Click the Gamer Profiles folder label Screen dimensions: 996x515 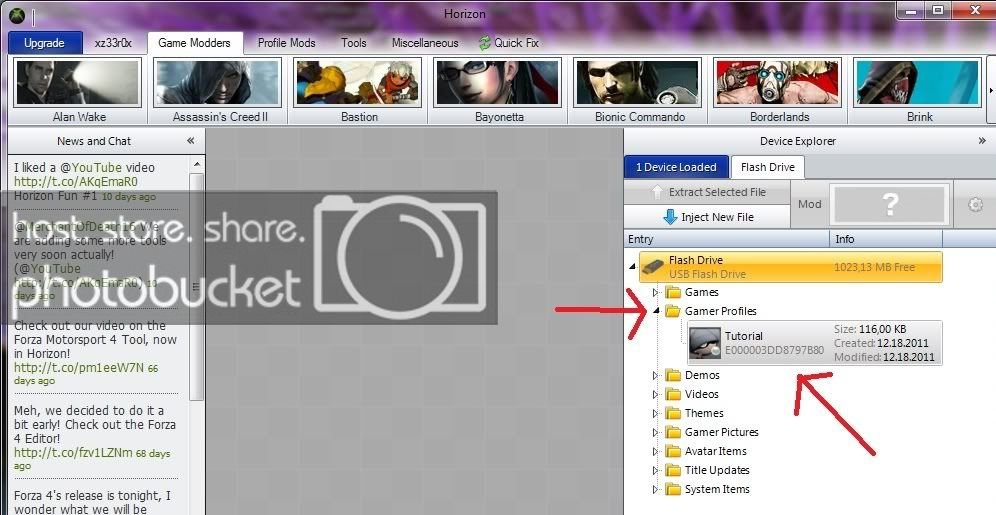pos(720,311)
